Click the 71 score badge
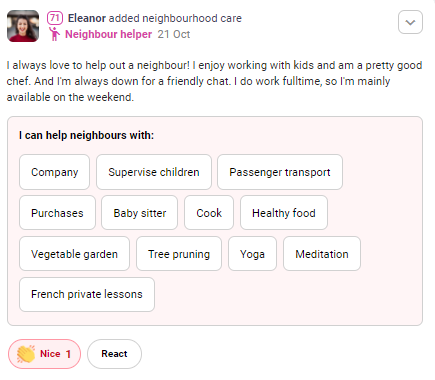 (x=55, y=18)
